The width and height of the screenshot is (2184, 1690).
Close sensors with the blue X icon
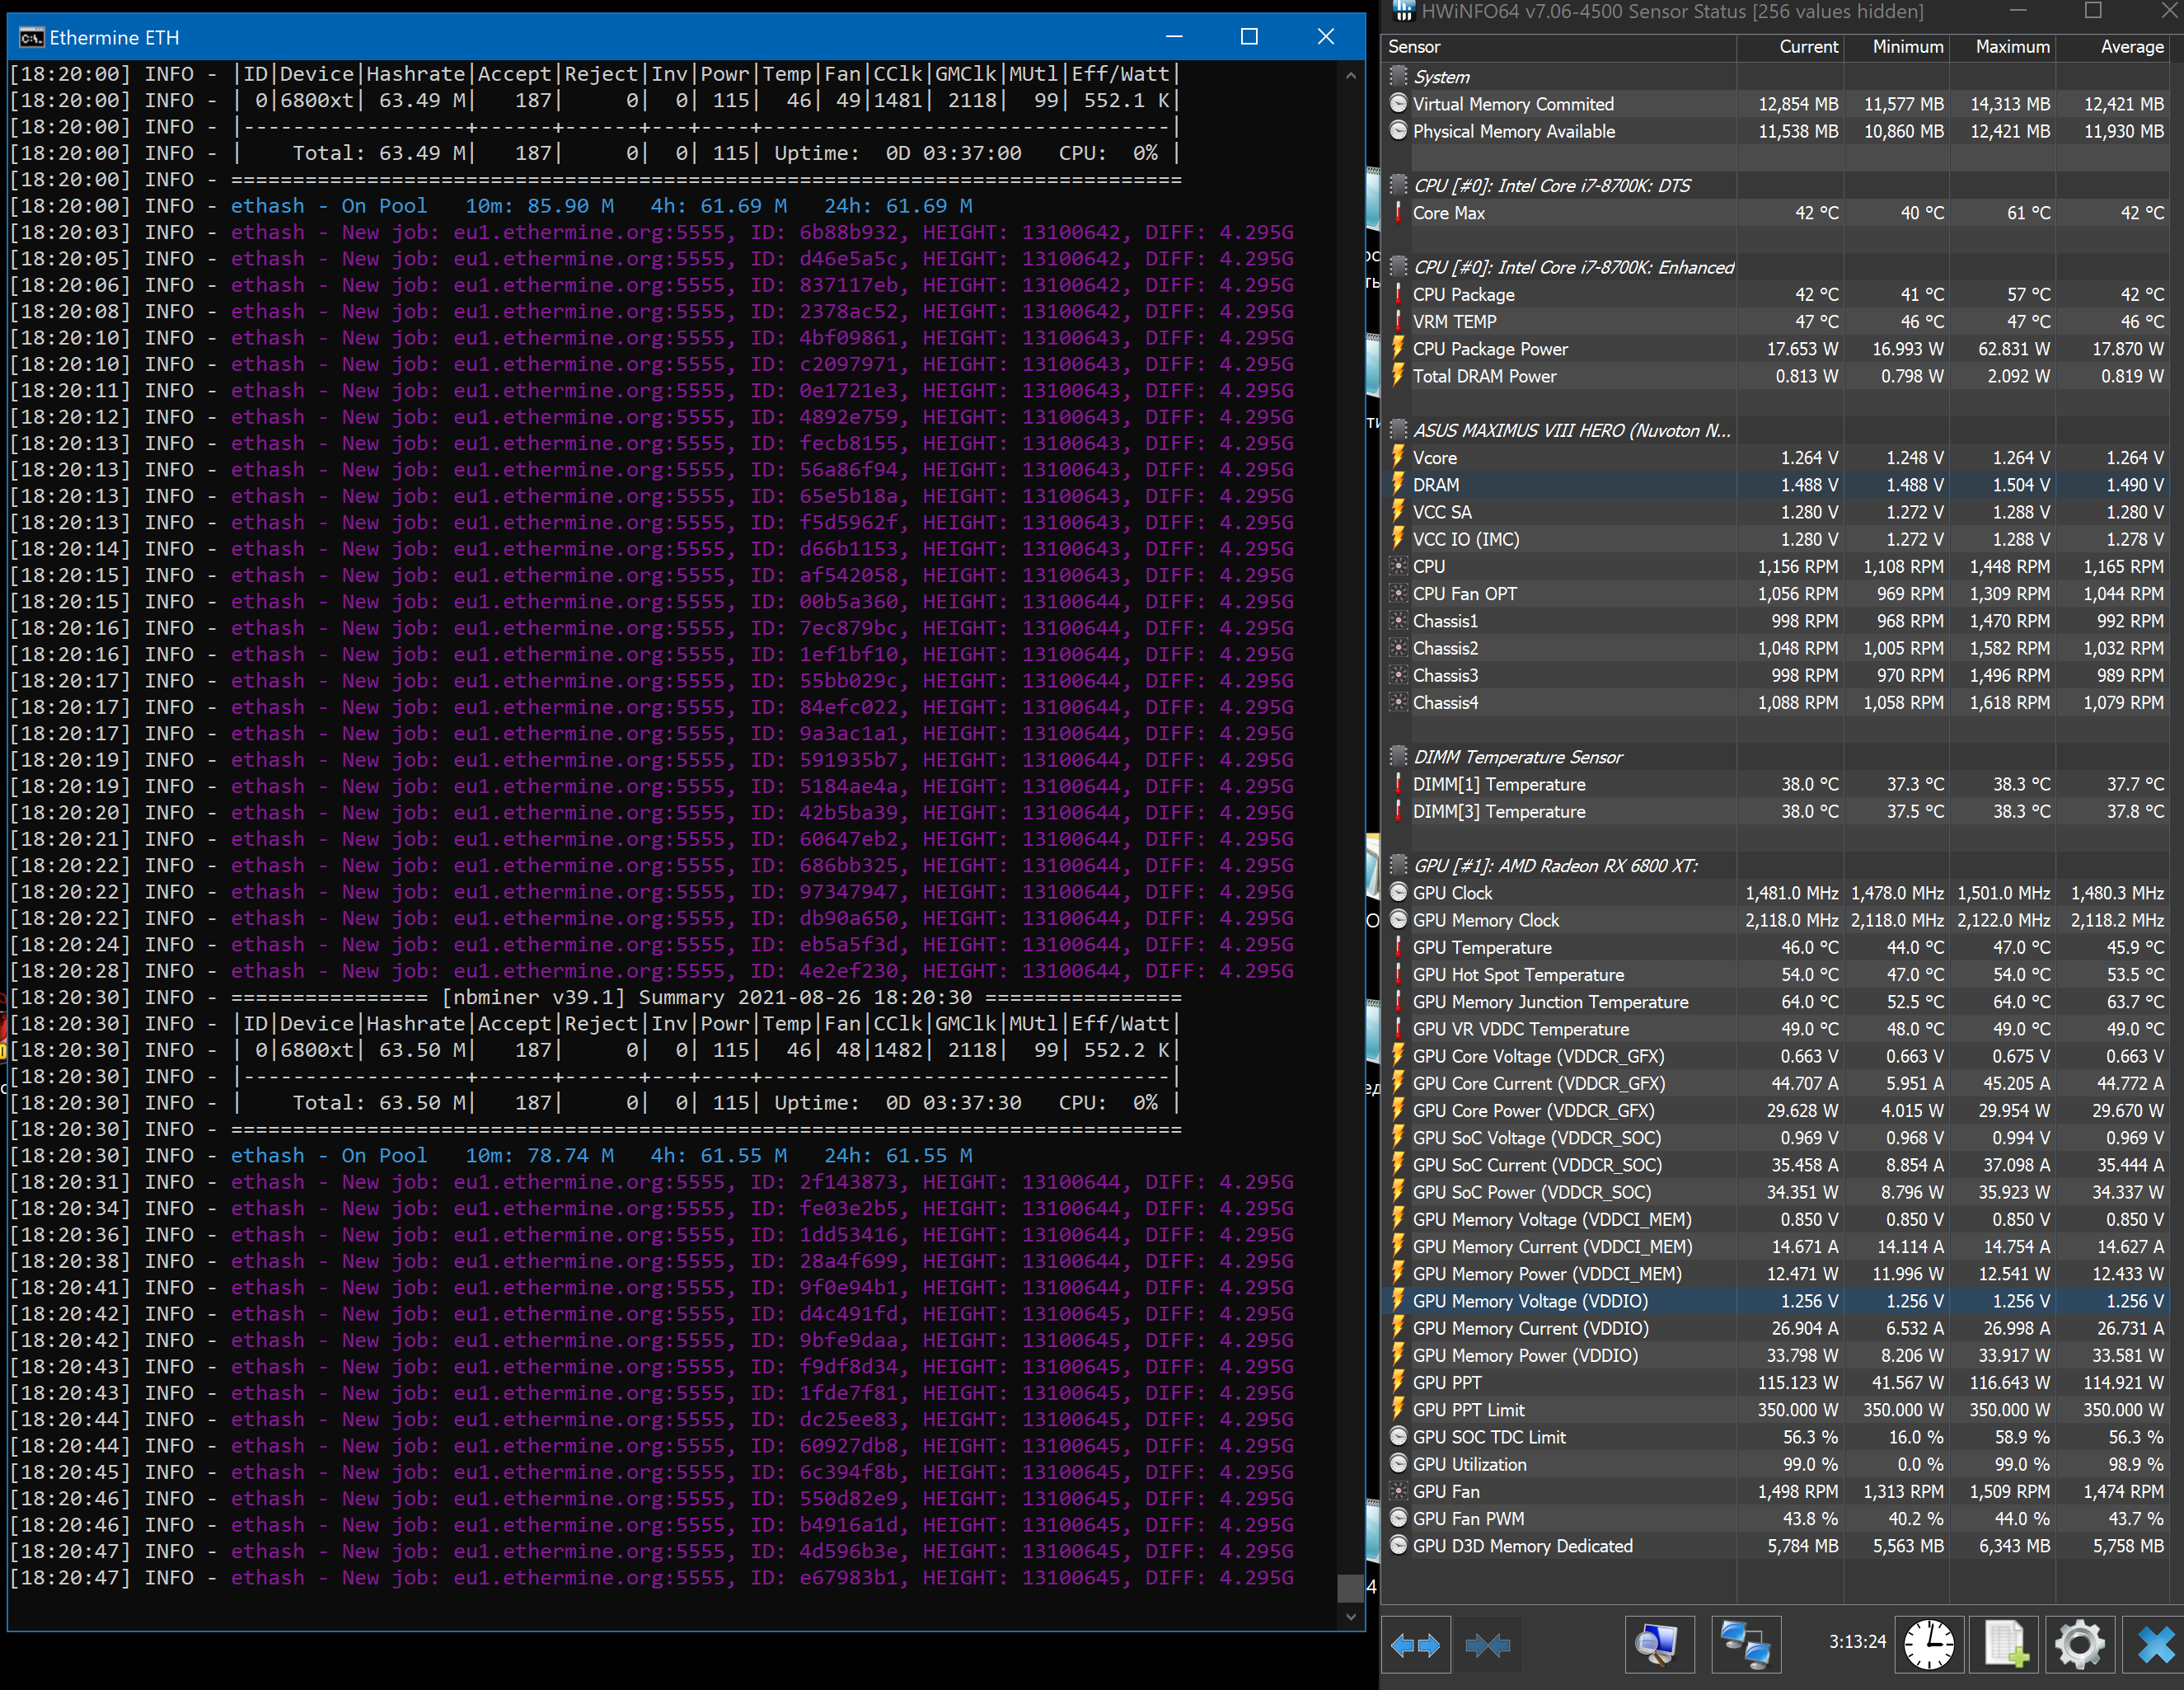[2155, 1644]
